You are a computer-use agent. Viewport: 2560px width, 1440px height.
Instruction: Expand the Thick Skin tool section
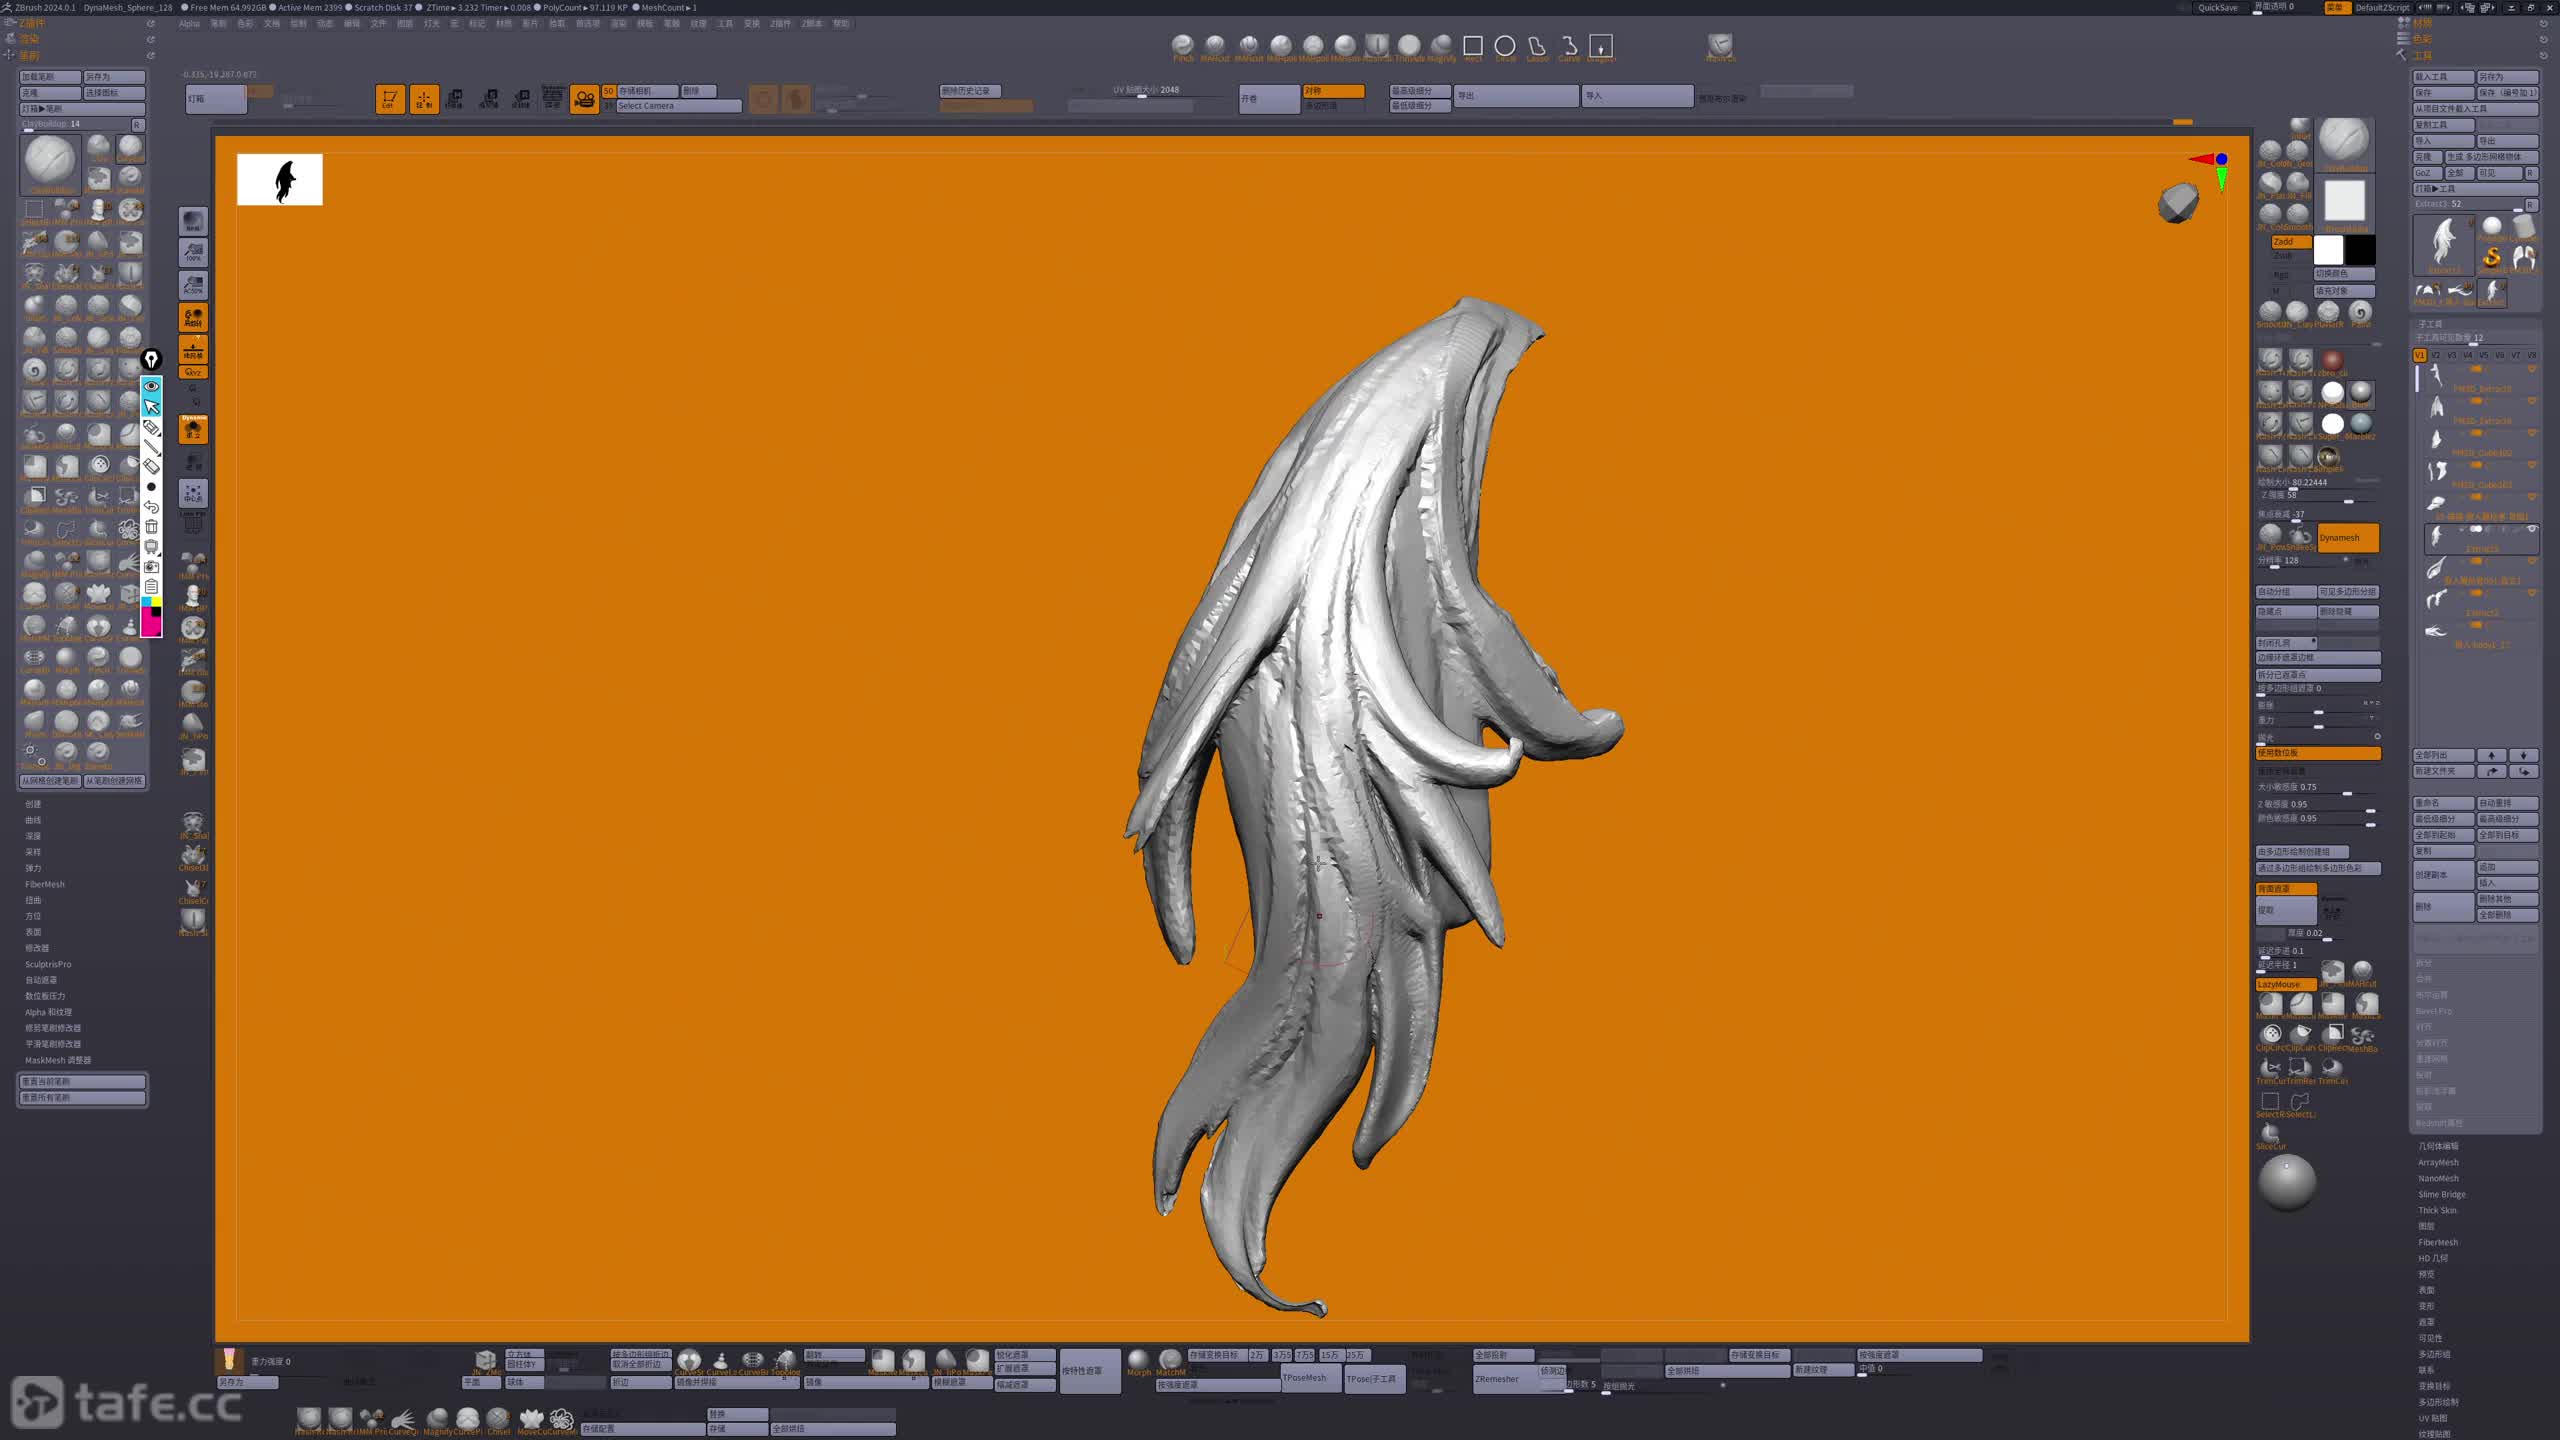(x=2437, y=1210)
